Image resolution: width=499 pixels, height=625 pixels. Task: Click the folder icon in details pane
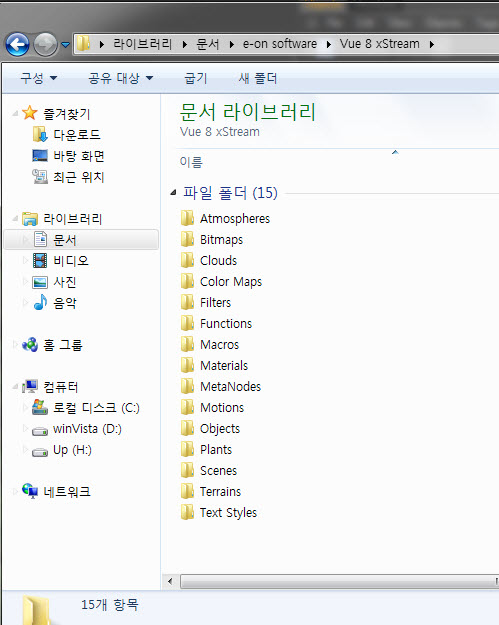pyautogui.click(x=37, y=610)
